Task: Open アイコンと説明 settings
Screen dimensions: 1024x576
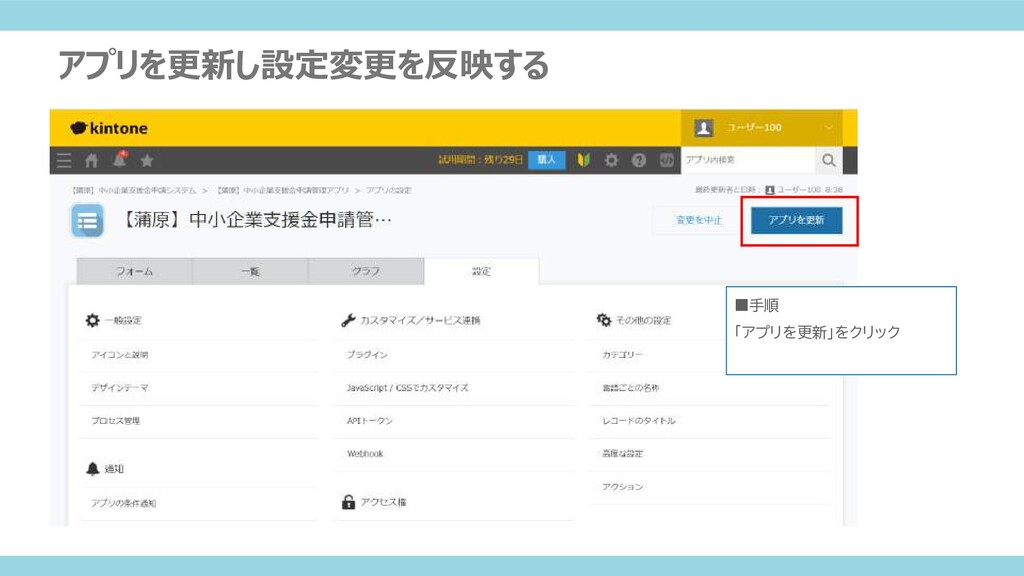Action: 120,355
